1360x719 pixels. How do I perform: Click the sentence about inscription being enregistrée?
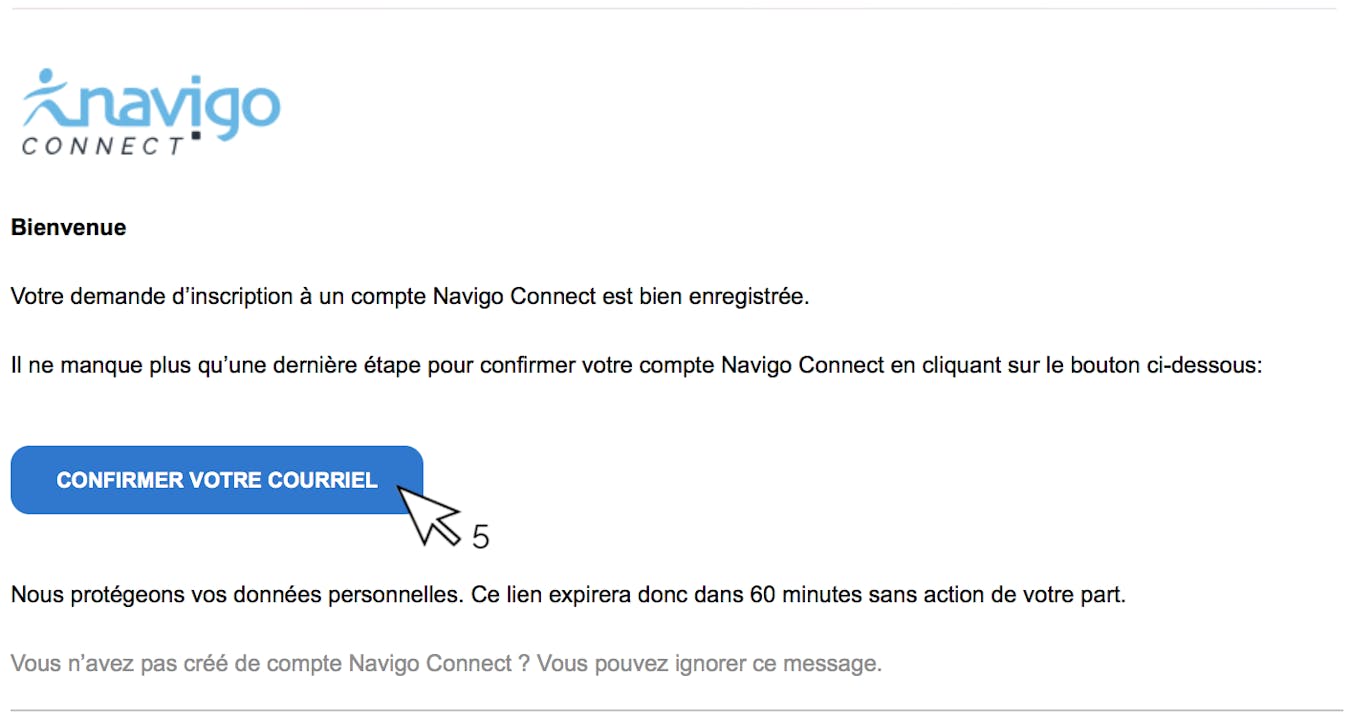click(409, 297)
